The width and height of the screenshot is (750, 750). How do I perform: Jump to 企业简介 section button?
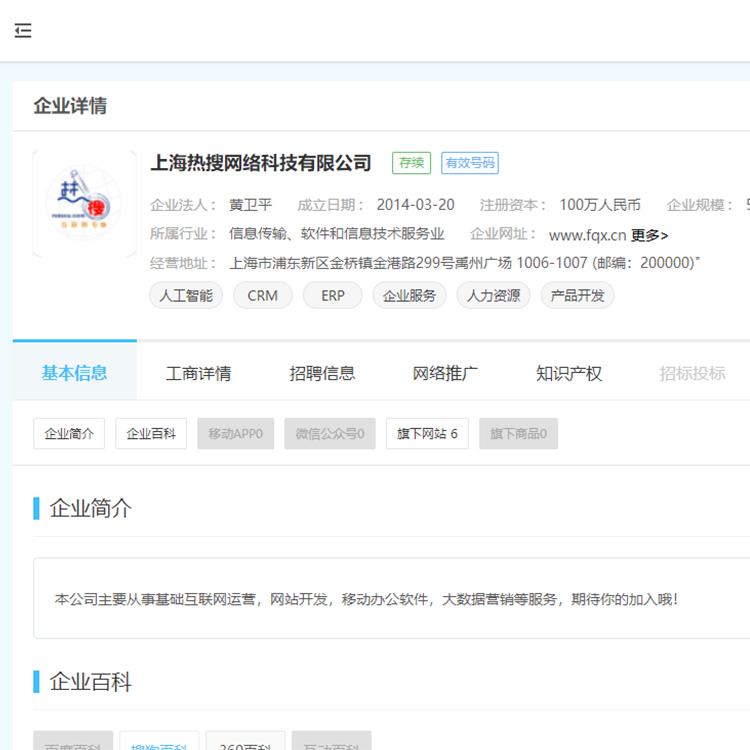69,433
